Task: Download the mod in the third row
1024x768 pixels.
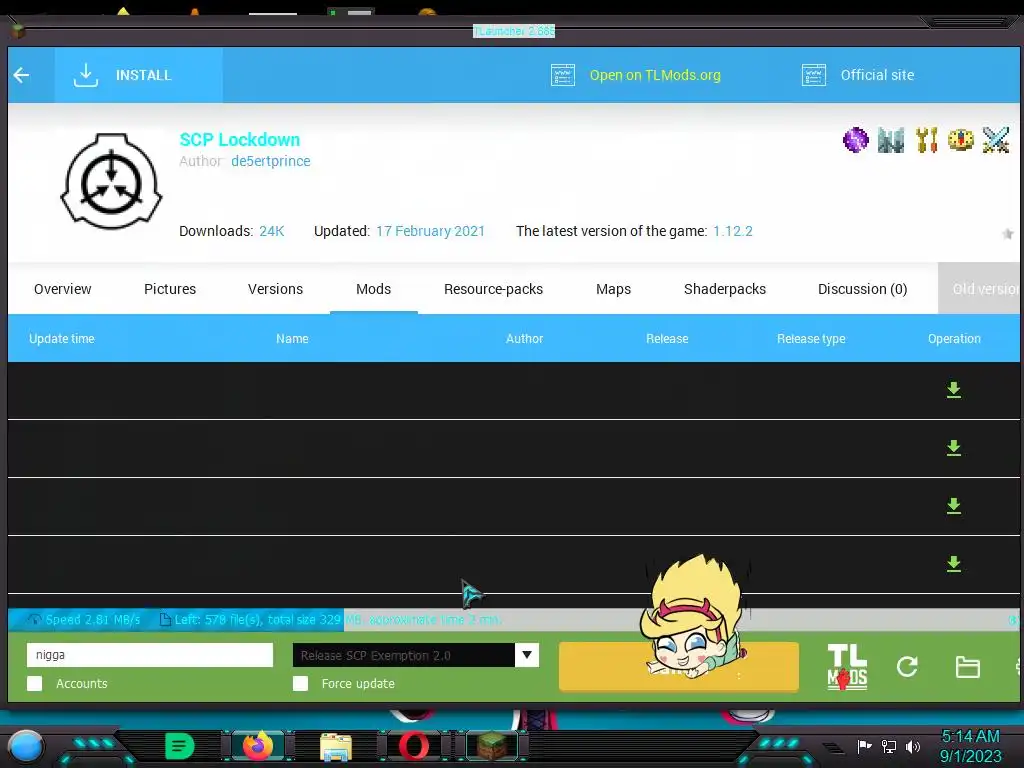Action: pos(953,505)
